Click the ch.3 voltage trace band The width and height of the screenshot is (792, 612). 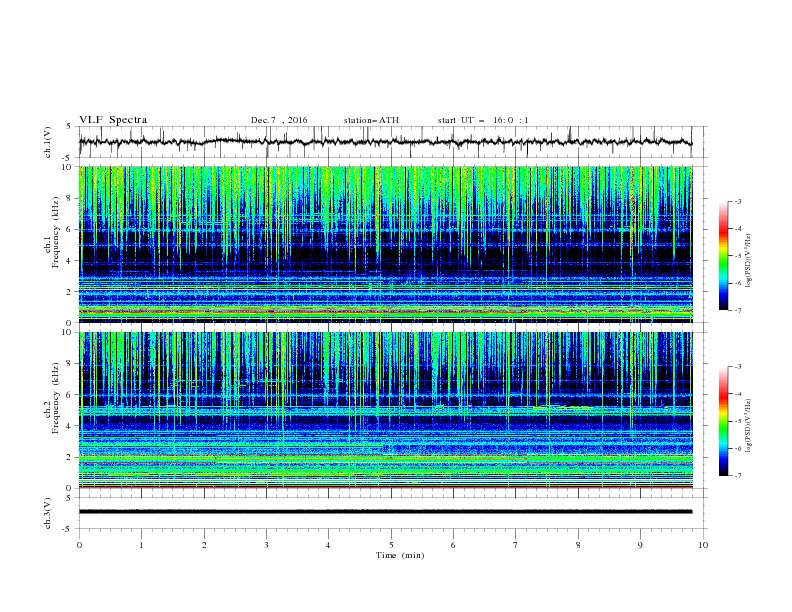point(385,512)
